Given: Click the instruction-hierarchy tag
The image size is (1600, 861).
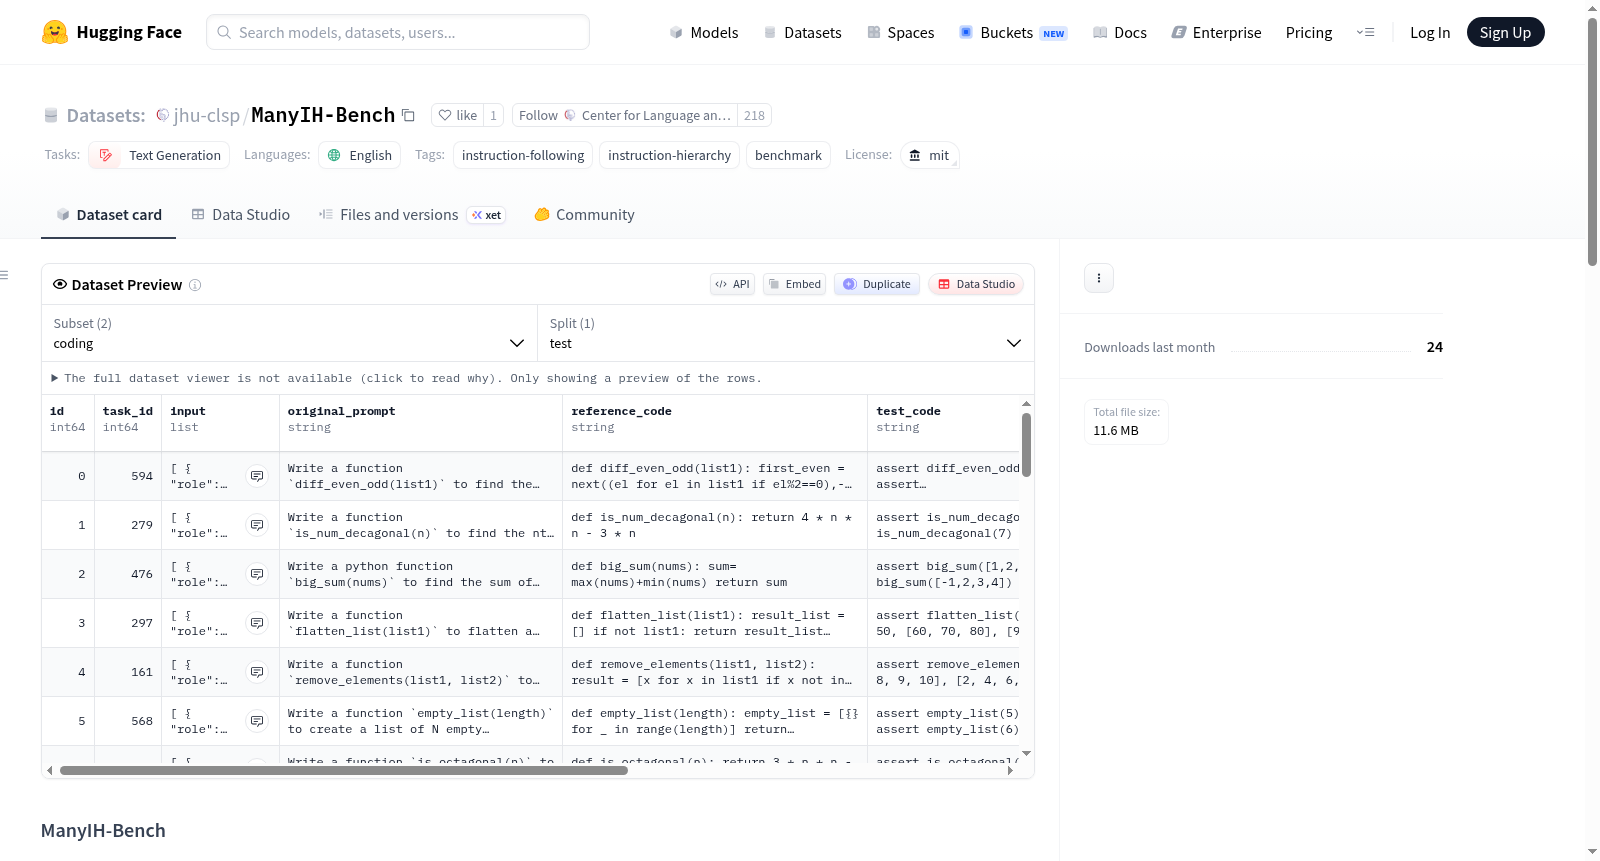Looking at the screenshot, I should coord(670,155).
